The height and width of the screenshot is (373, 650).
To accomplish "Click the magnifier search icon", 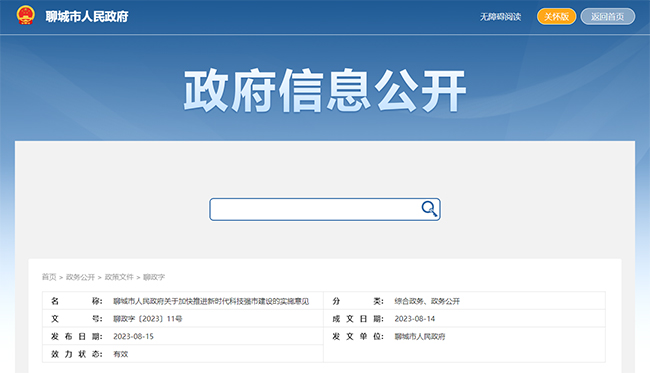I will coord(429,208).
